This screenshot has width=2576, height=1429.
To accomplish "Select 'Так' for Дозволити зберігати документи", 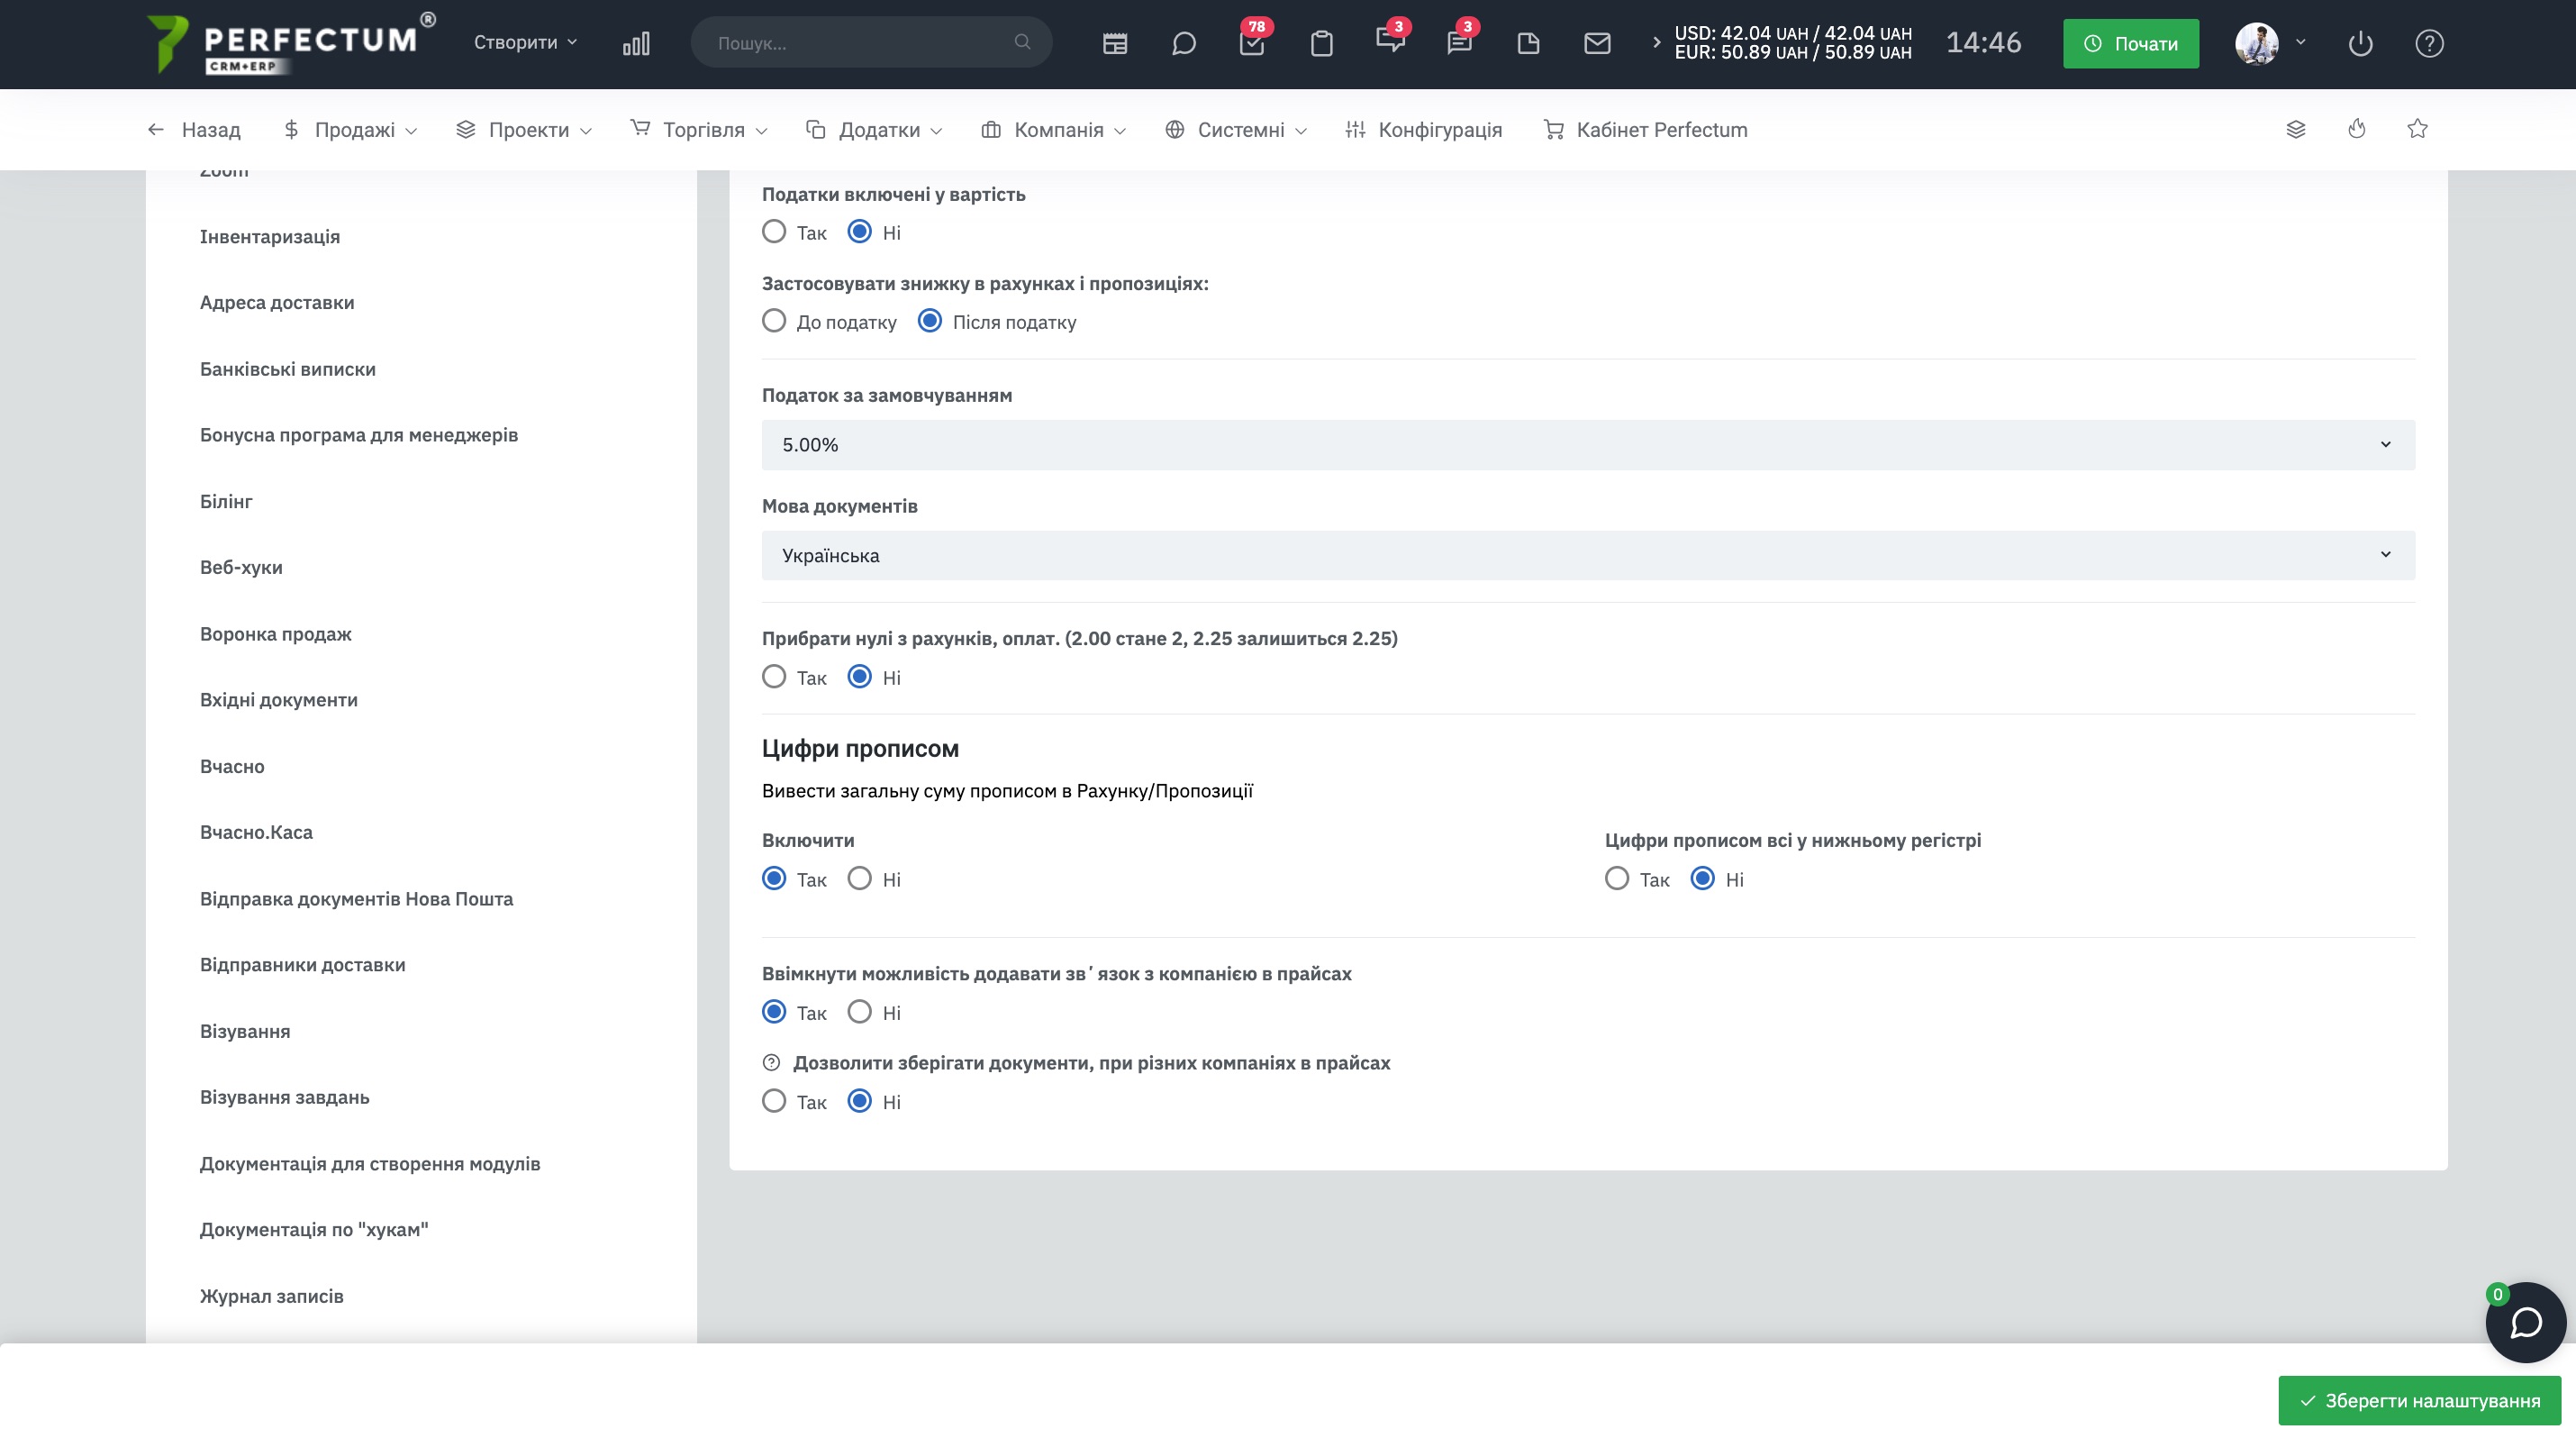I will [774, 1101].
